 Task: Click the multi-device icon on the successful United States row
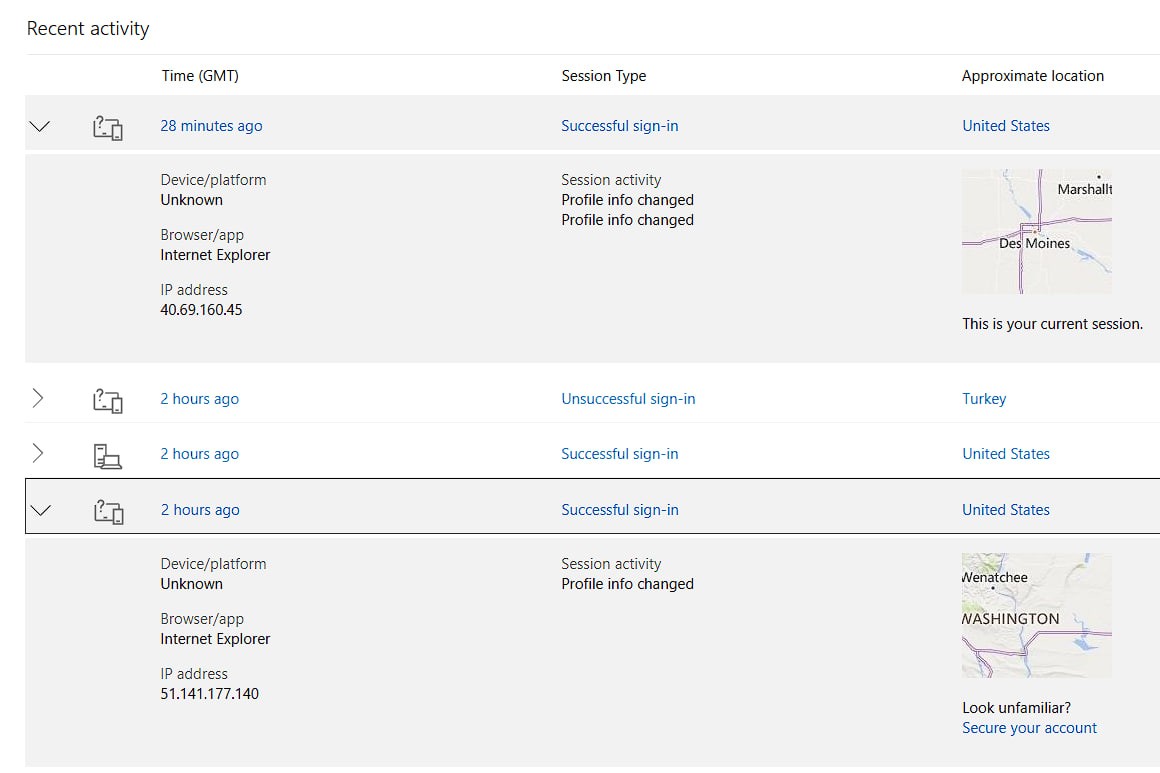point(107,454)
